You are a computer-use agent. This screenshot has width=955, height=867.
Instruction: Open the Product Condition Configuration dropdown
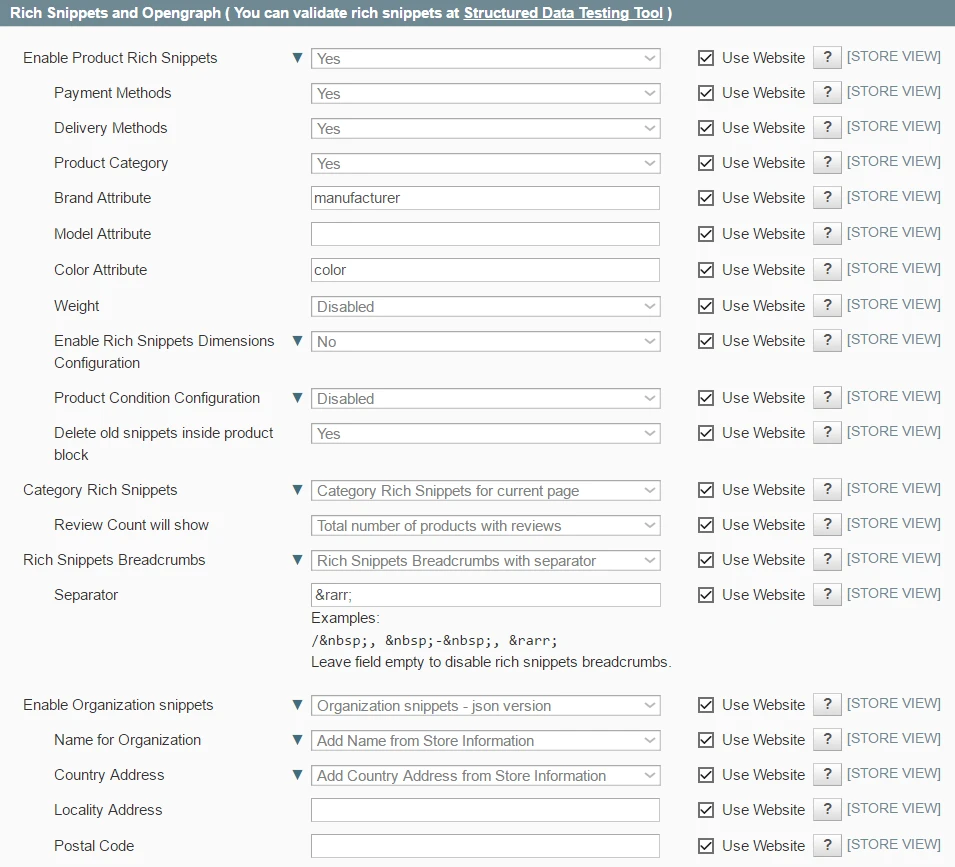click(x=485, y=398)
